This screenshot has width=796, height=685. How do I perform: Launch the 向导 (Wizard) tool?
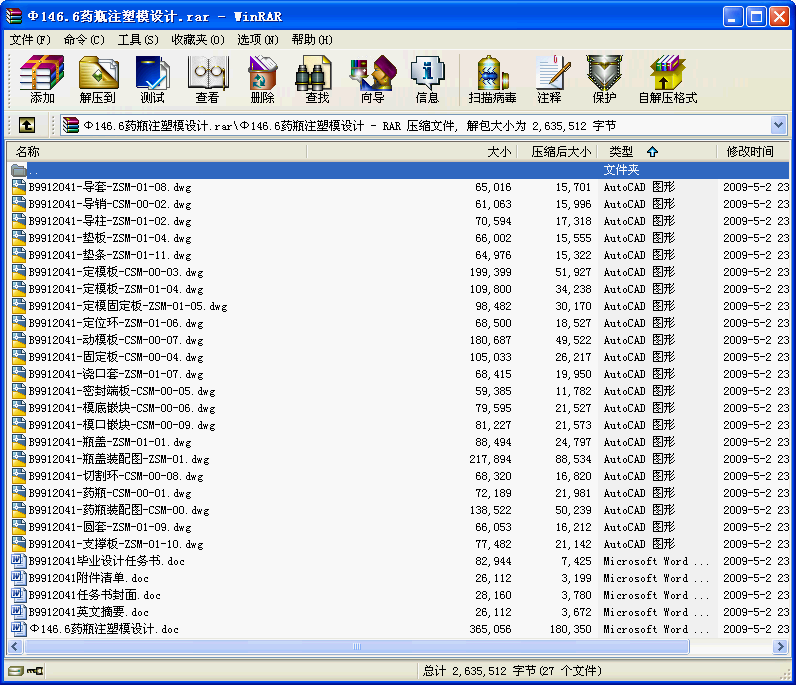(x=372, y=80)
